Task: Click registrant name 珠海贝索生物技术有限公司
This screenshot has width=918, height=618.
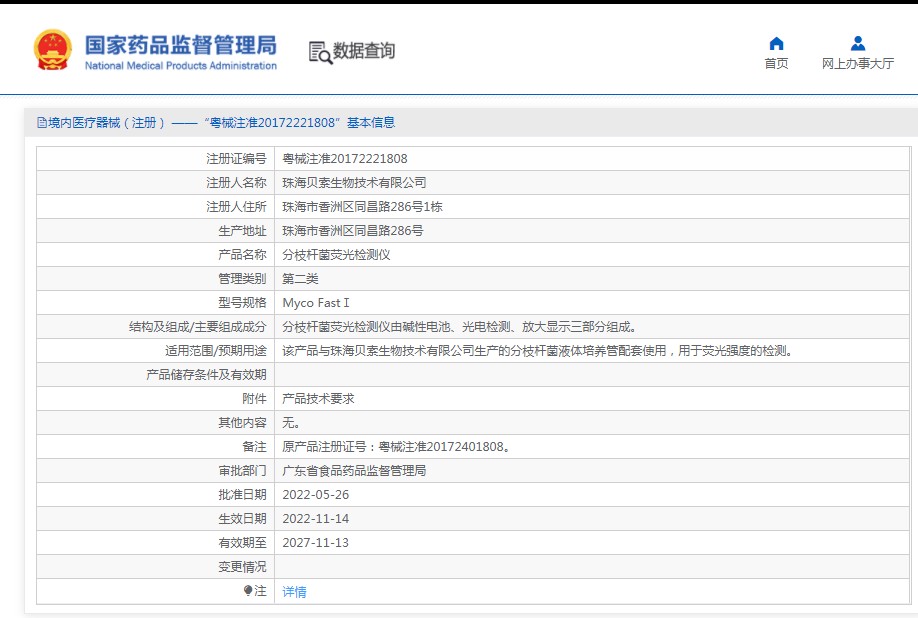Action: pyautogui.click(x=354, y=182)
